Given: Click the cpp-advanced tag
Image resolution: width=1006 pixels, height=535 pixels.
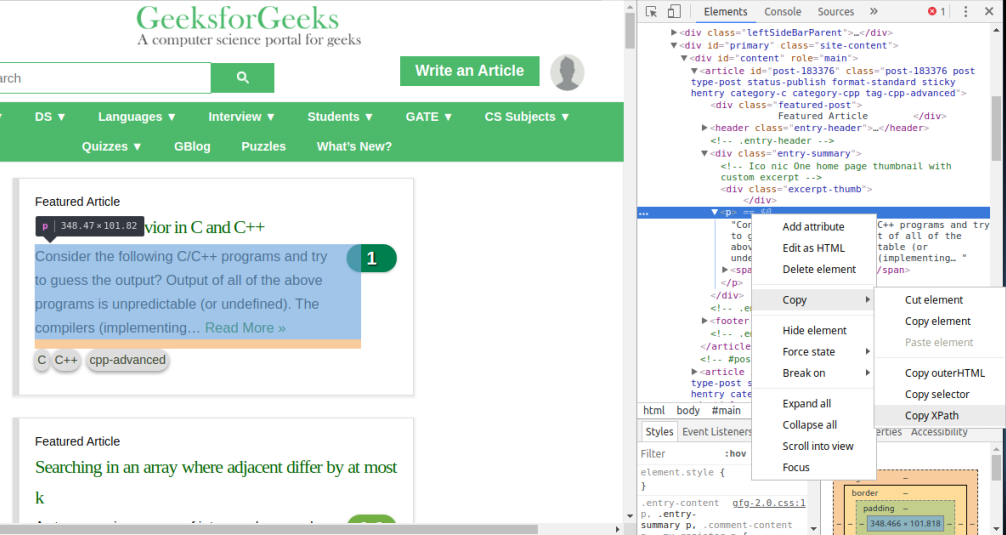Looking at the screenshot, I should tap(127, 360).
